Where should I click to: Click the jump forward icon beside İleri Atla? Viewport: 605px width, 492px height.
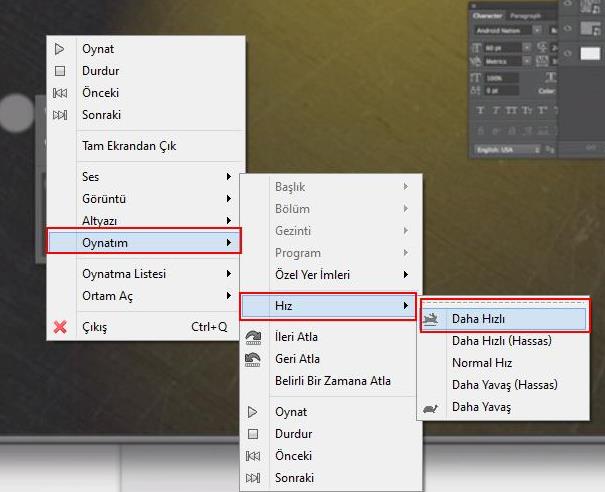click(x=254, y=337)
